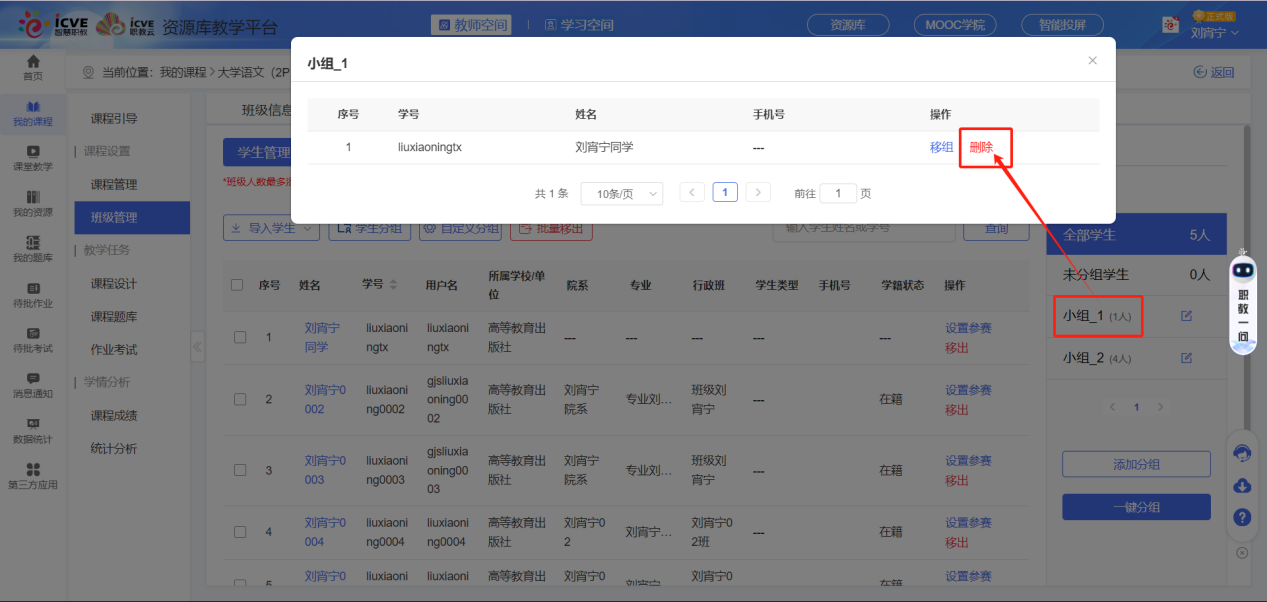Click 删除 to delete student from group
The width and height of the screenshot is (1267, 602).
click(981, 147)
